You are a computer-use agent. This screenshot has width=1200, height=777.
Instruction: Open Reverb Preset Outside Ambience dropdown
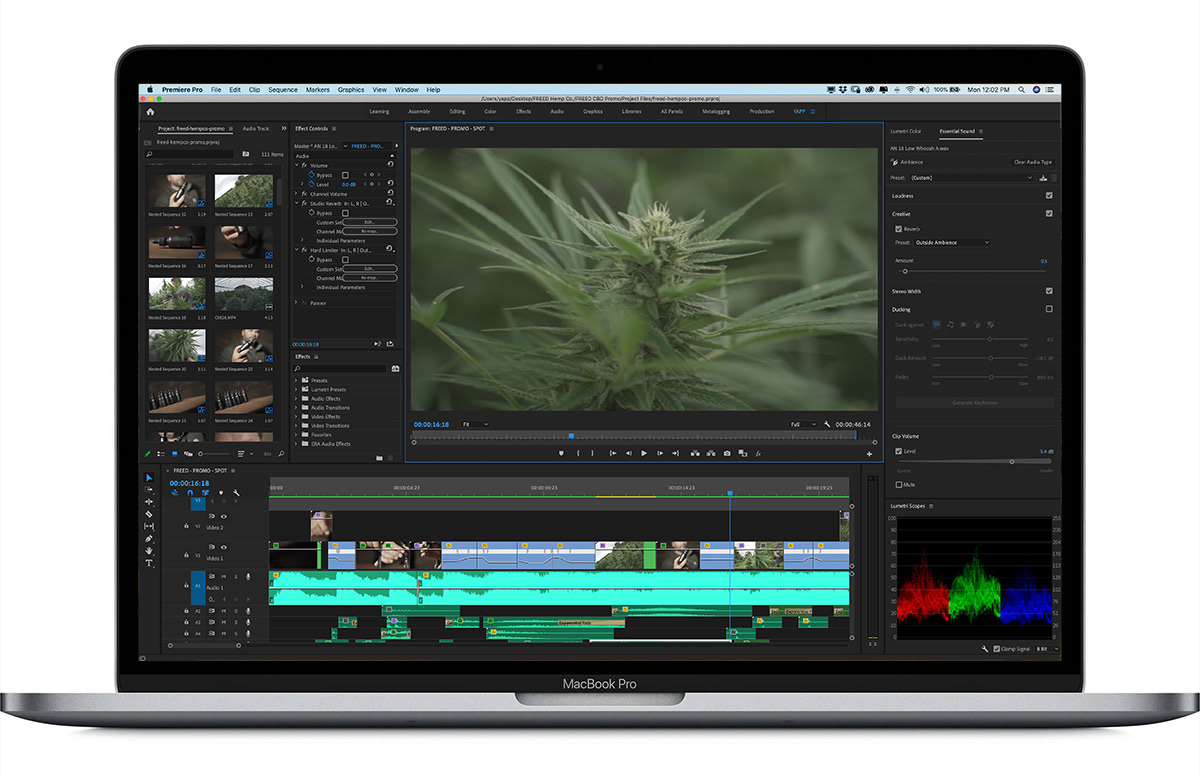[x=952, y=243]
